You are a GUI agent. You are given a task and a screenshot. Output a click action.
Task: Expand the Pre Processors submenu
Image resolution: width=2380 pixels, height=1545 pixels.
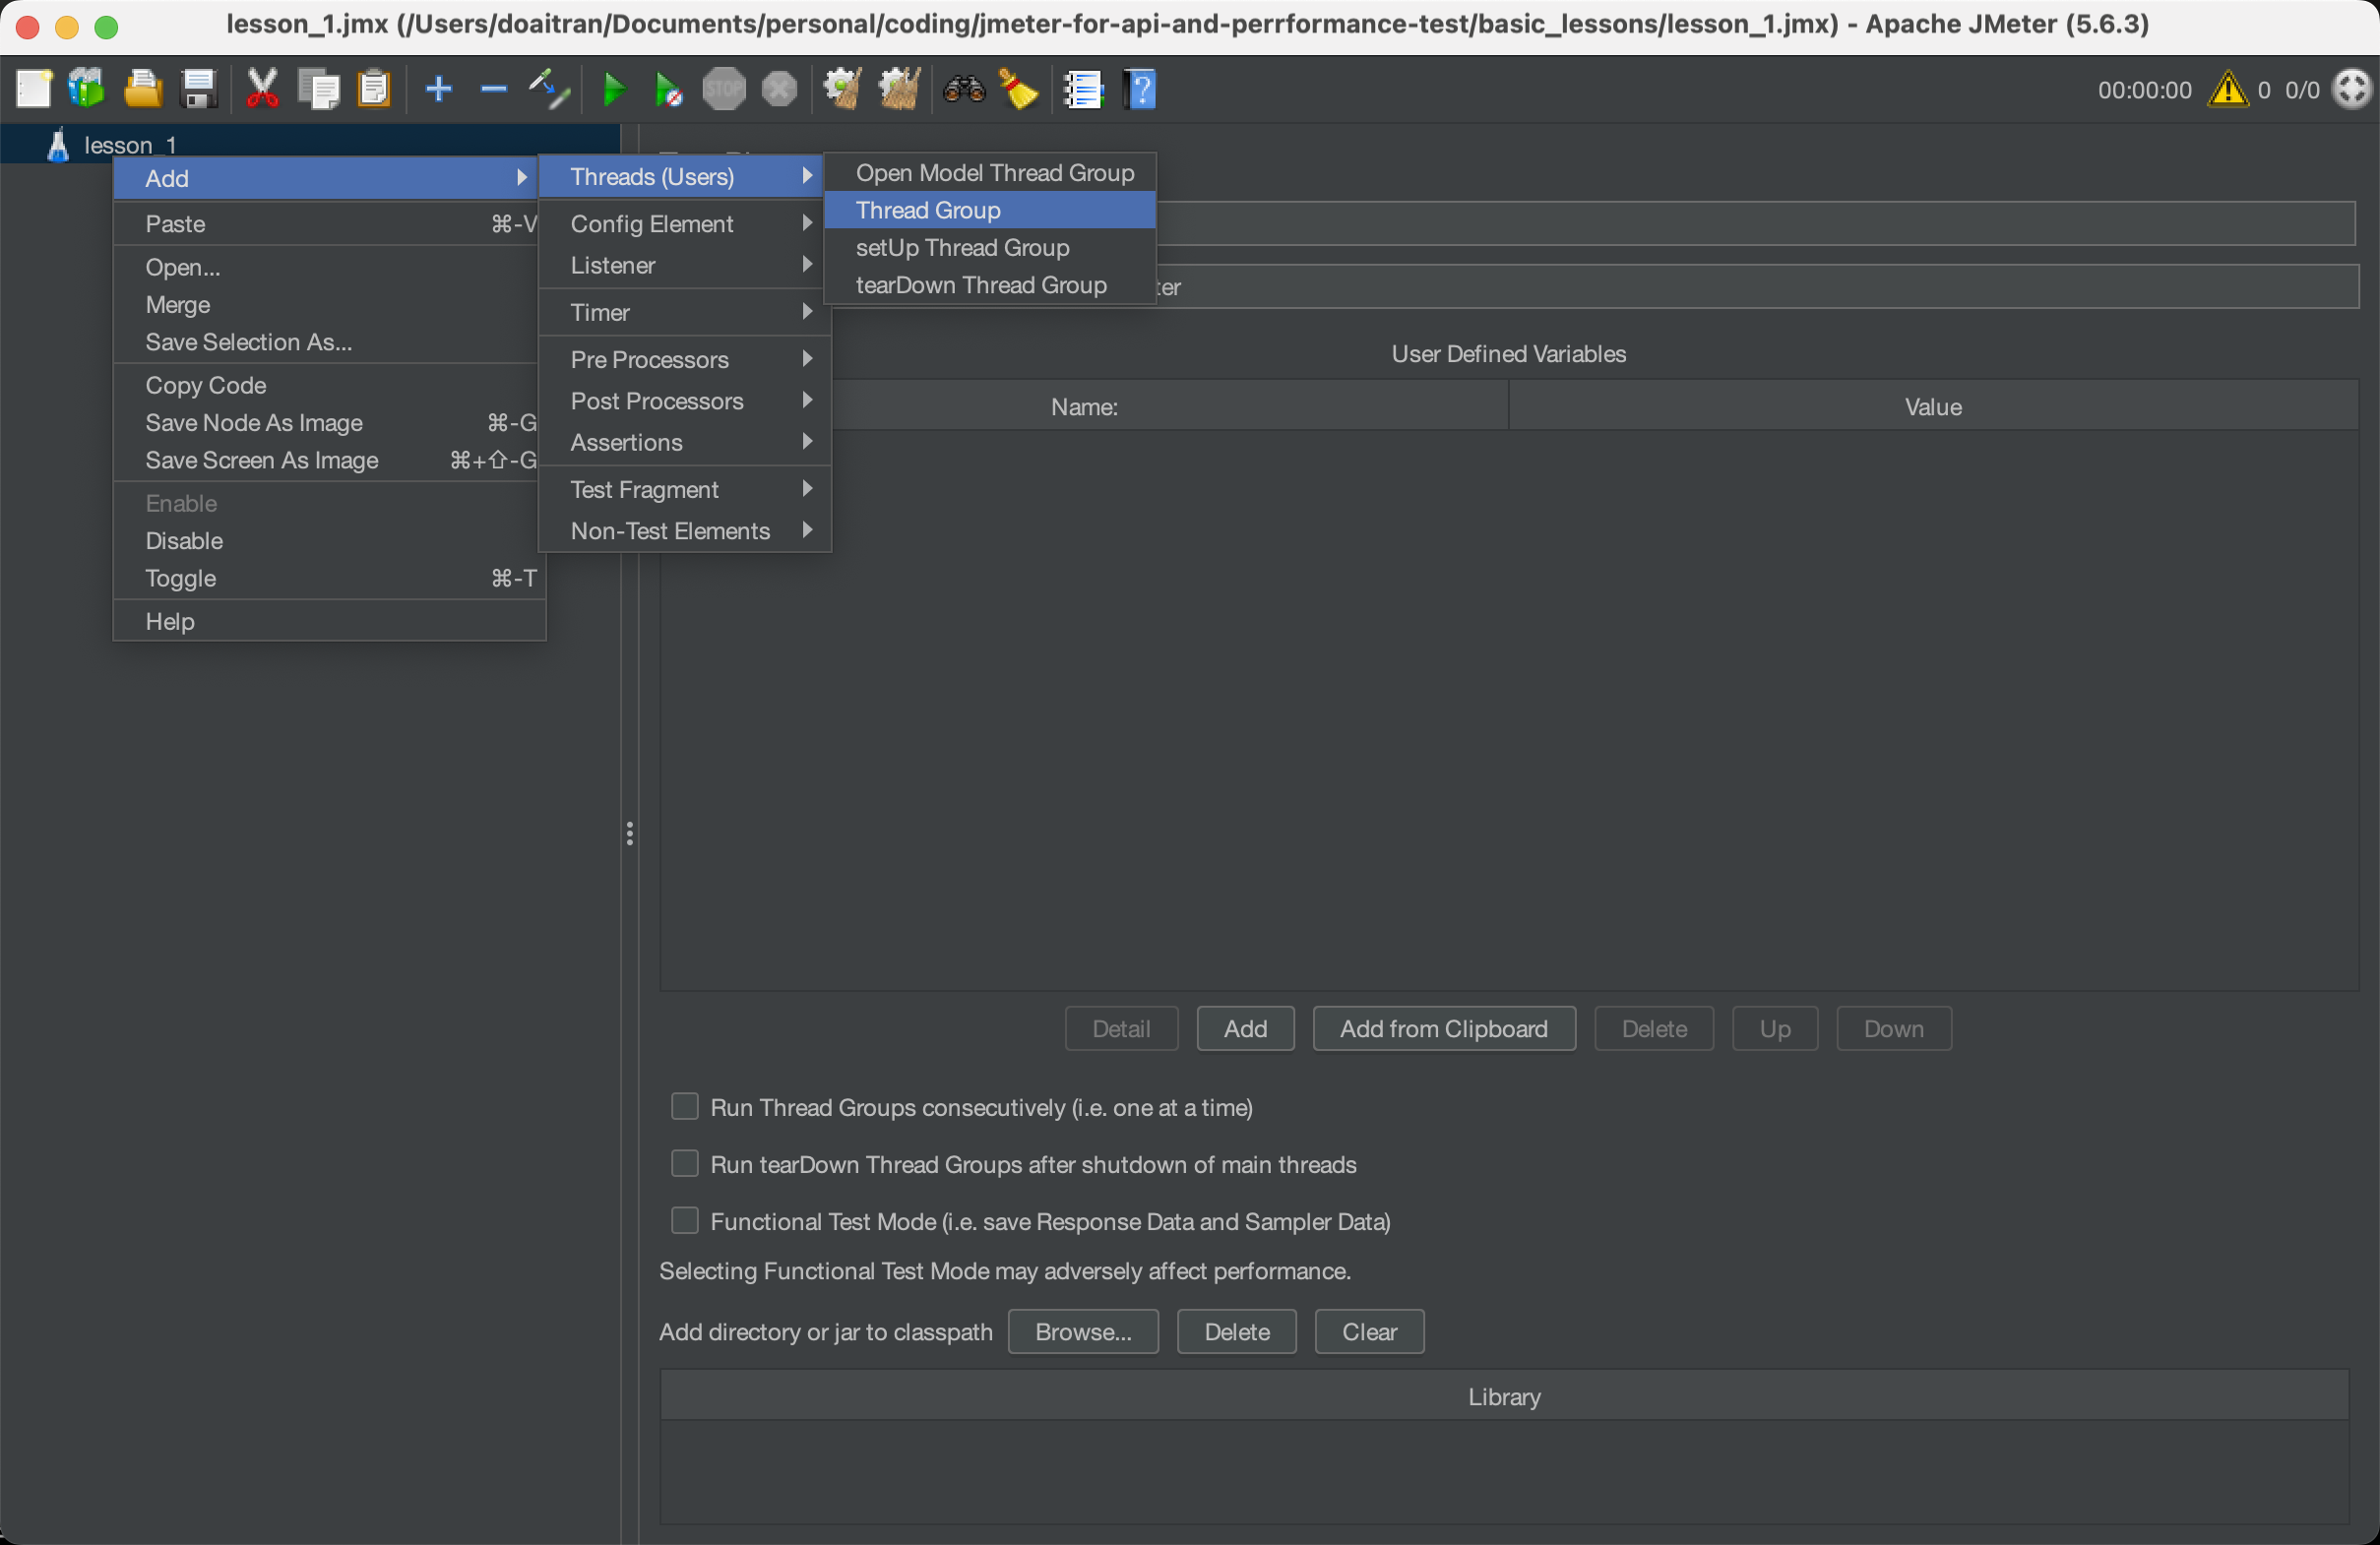point(685,359)
